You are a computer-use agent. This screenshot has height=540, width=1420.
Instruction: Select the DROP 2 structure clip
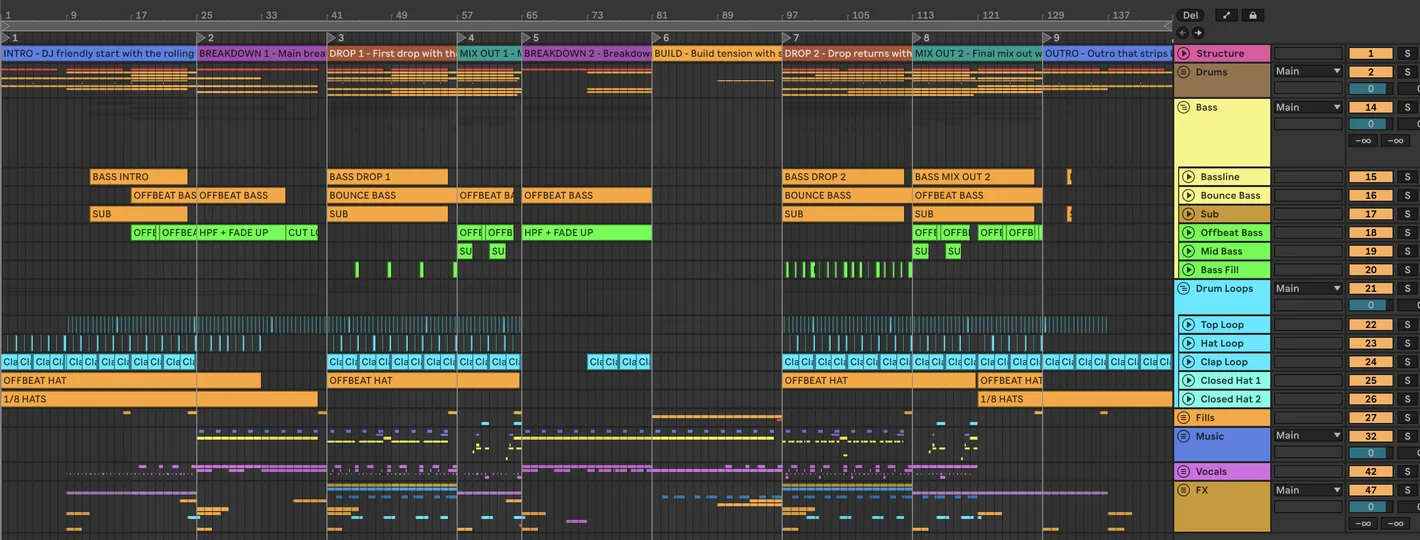coord(847,53)
